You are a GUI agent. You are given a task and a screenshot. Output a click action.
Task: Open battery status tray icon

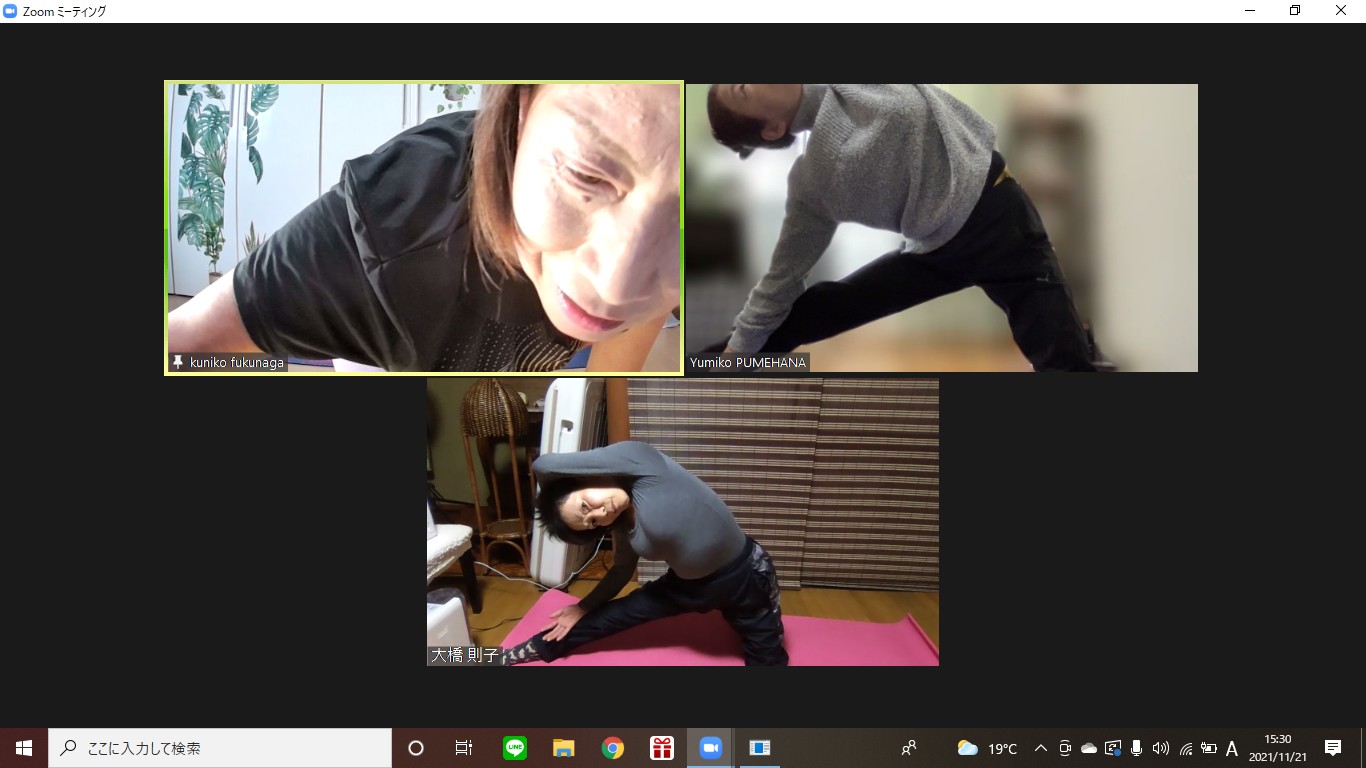click(x=1209, y=748)
